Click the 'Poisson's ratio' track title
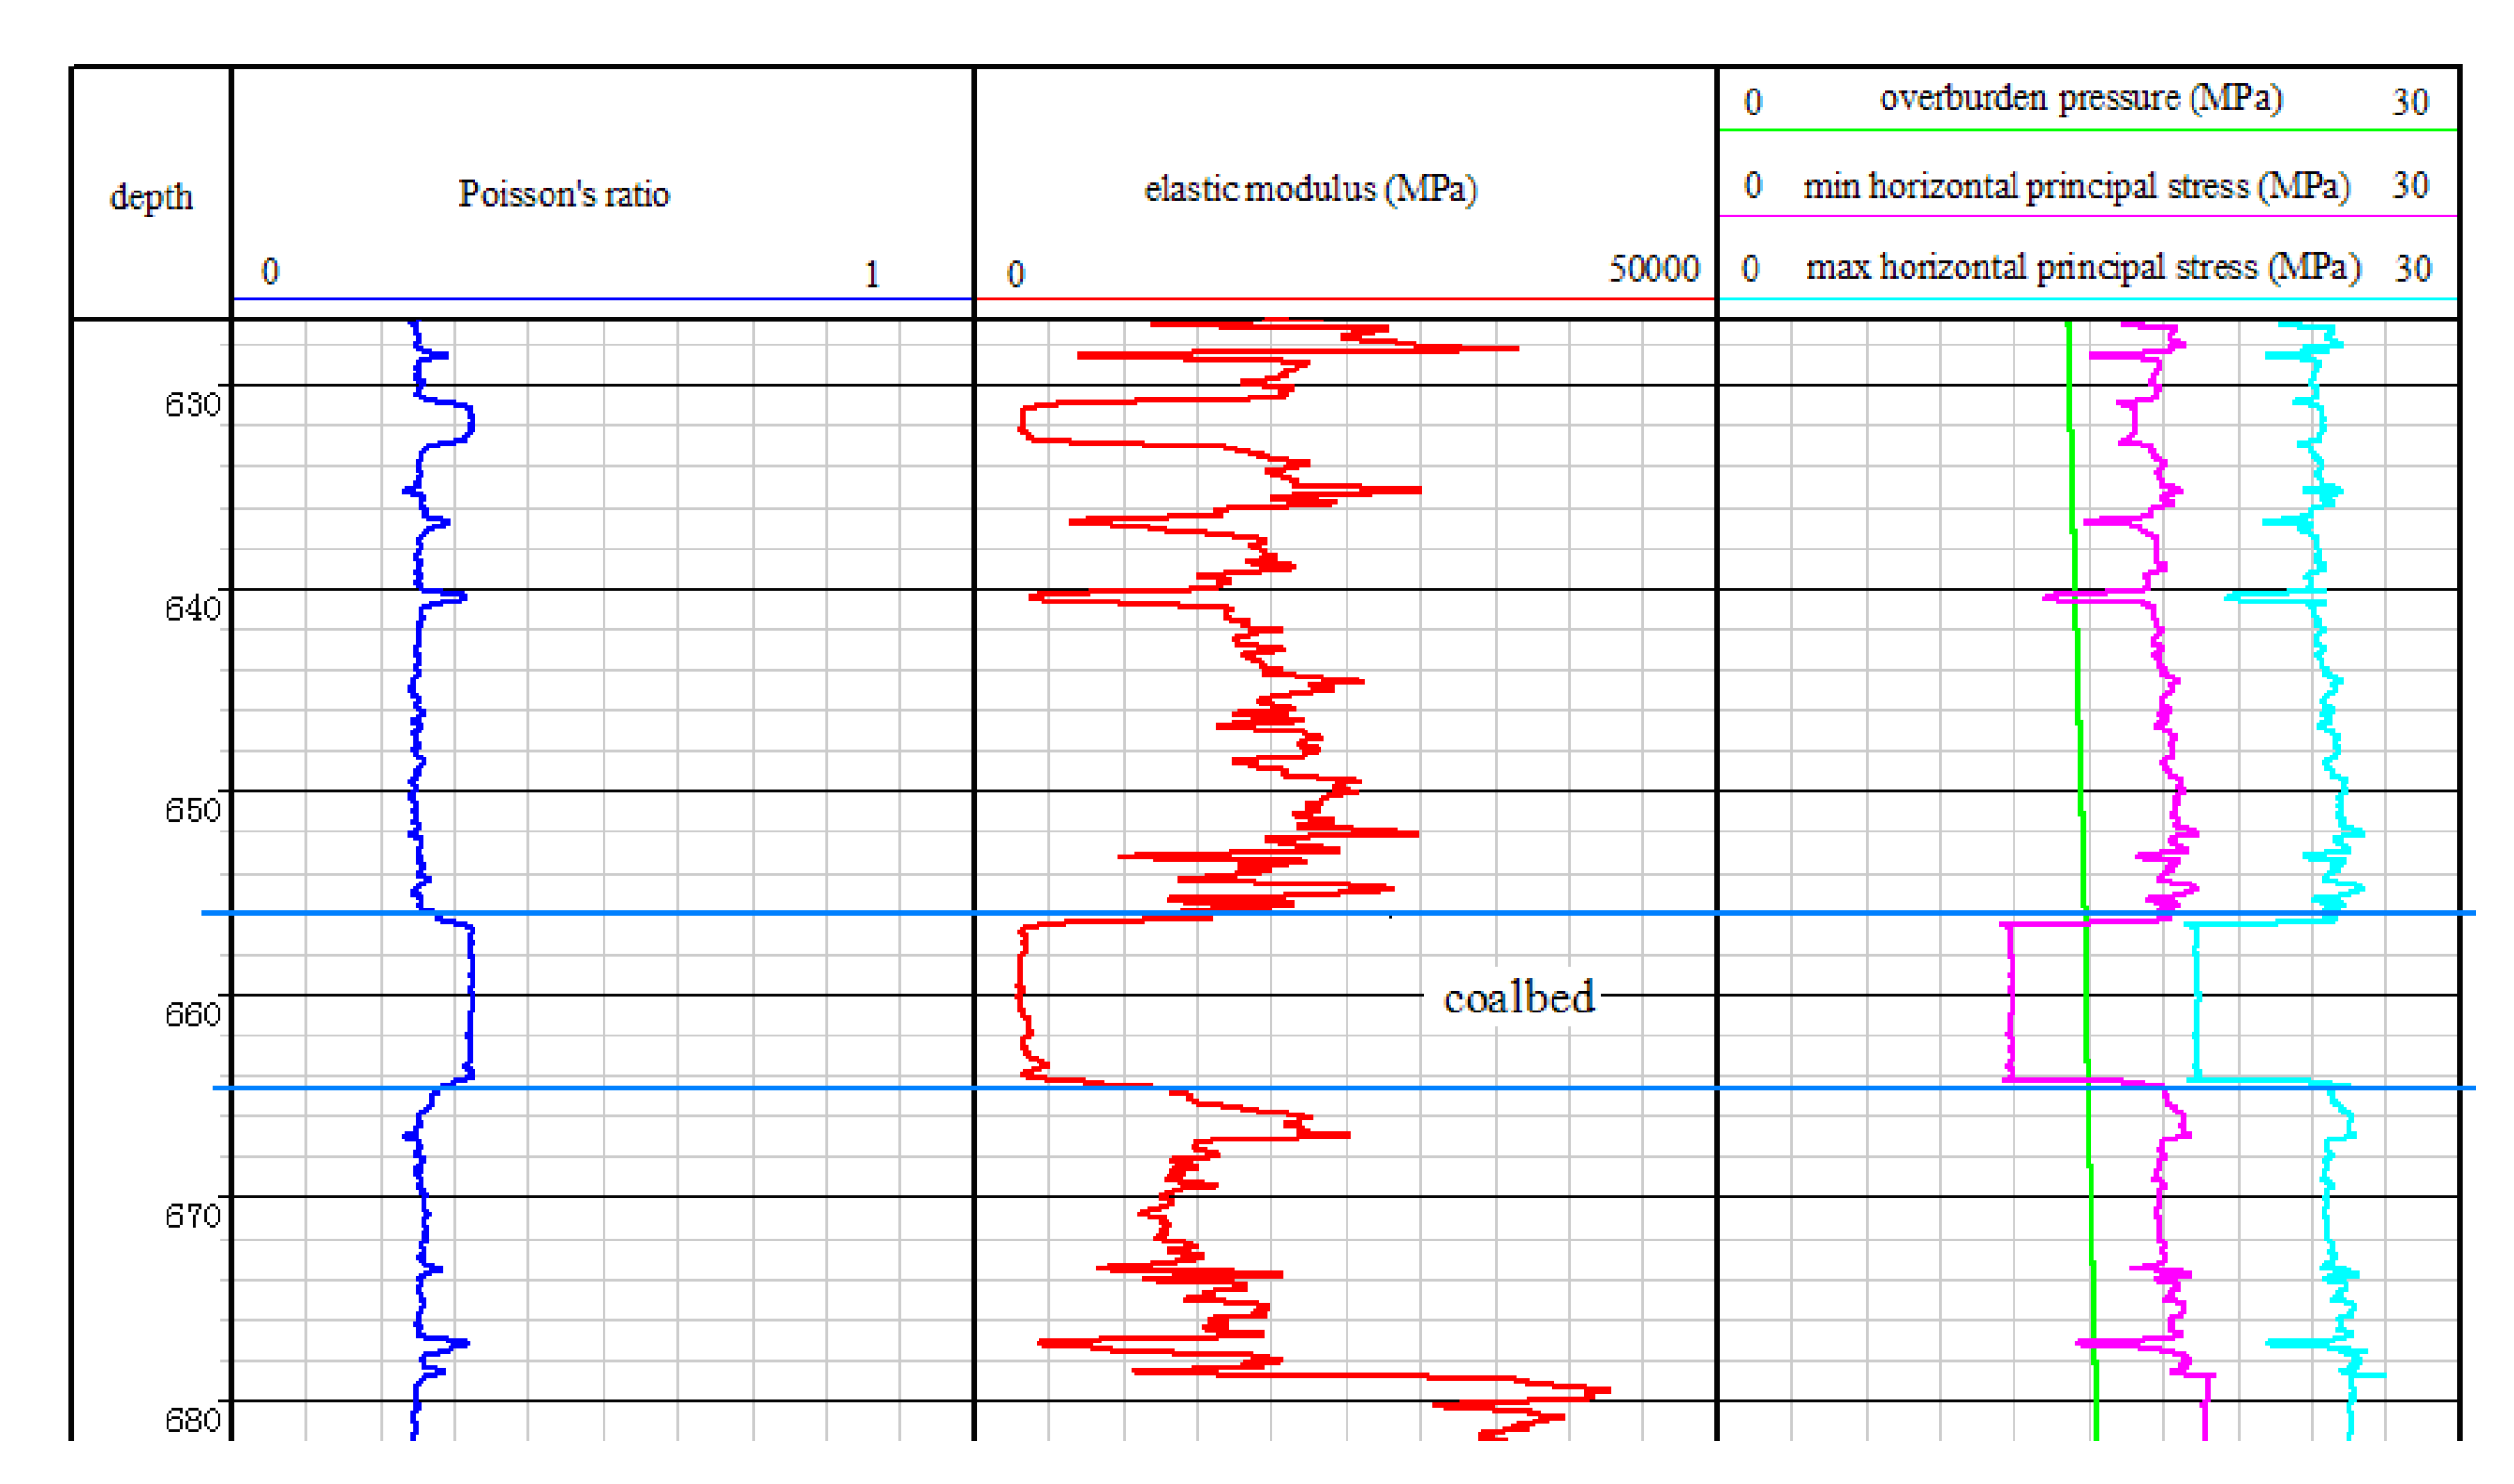Image resolution: width=2514 pixels, height=1484 pixels. coord(563,194)
